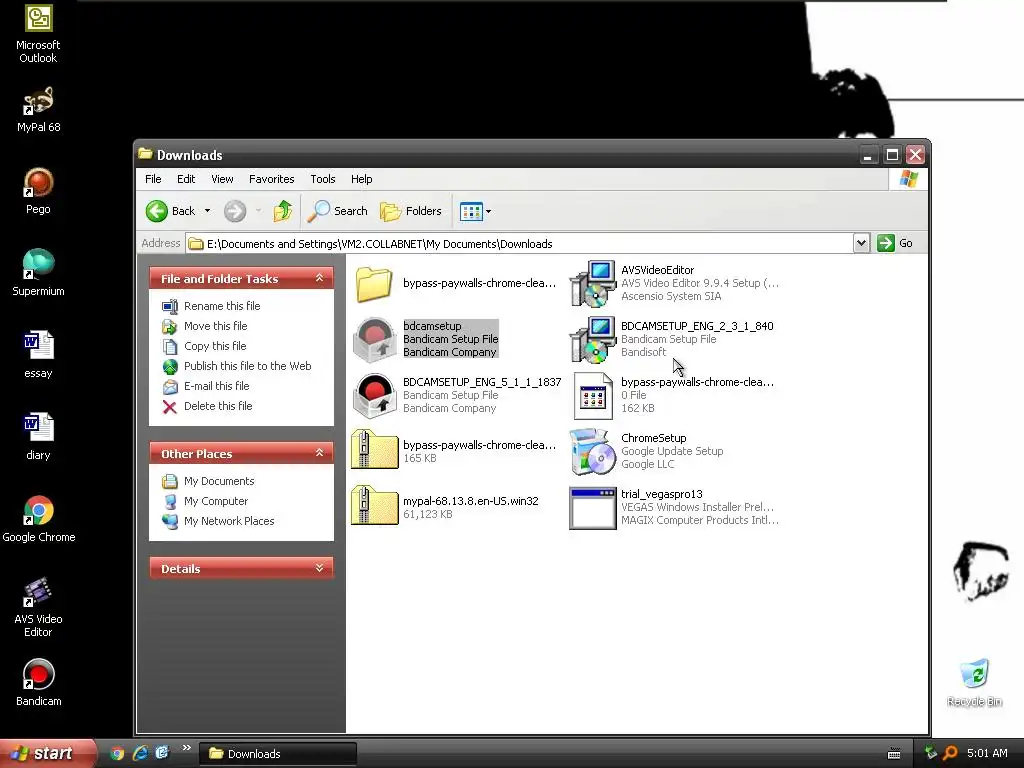This screenshot has height=768, width=1024.
Task: Select BDCAMSETUP_ENG_2_3_1_840 installer icon
Action: 592,339
